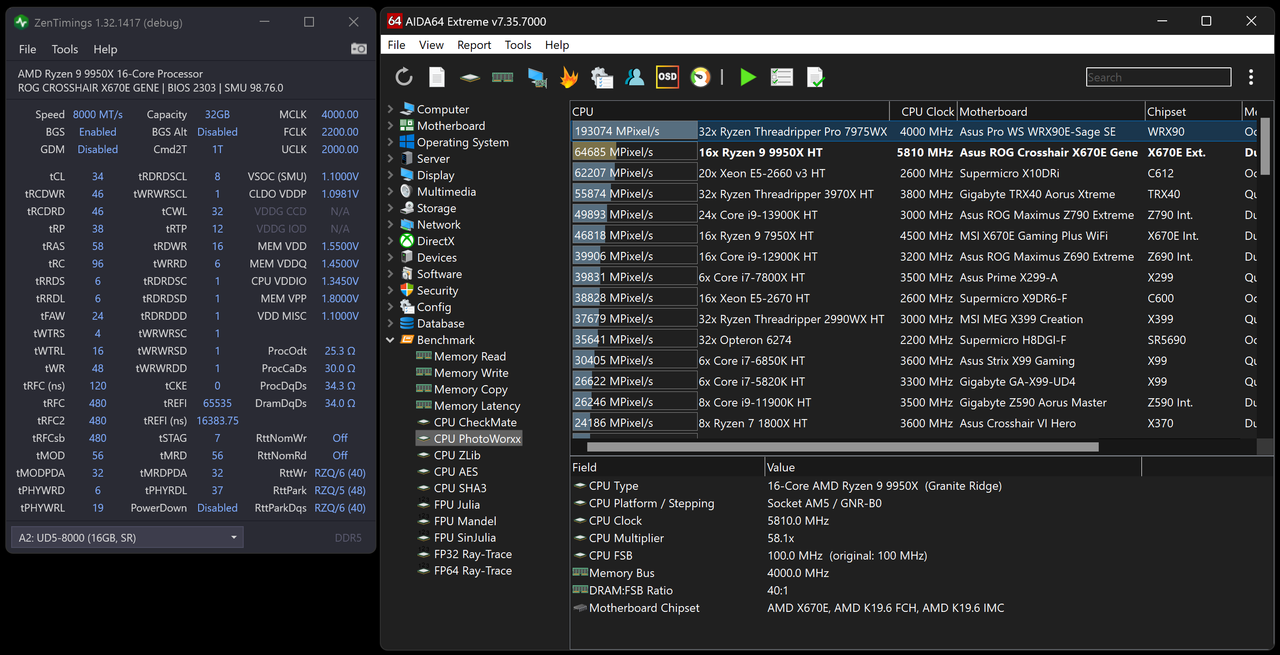Open the OSD panel icon

click(667, 77)
